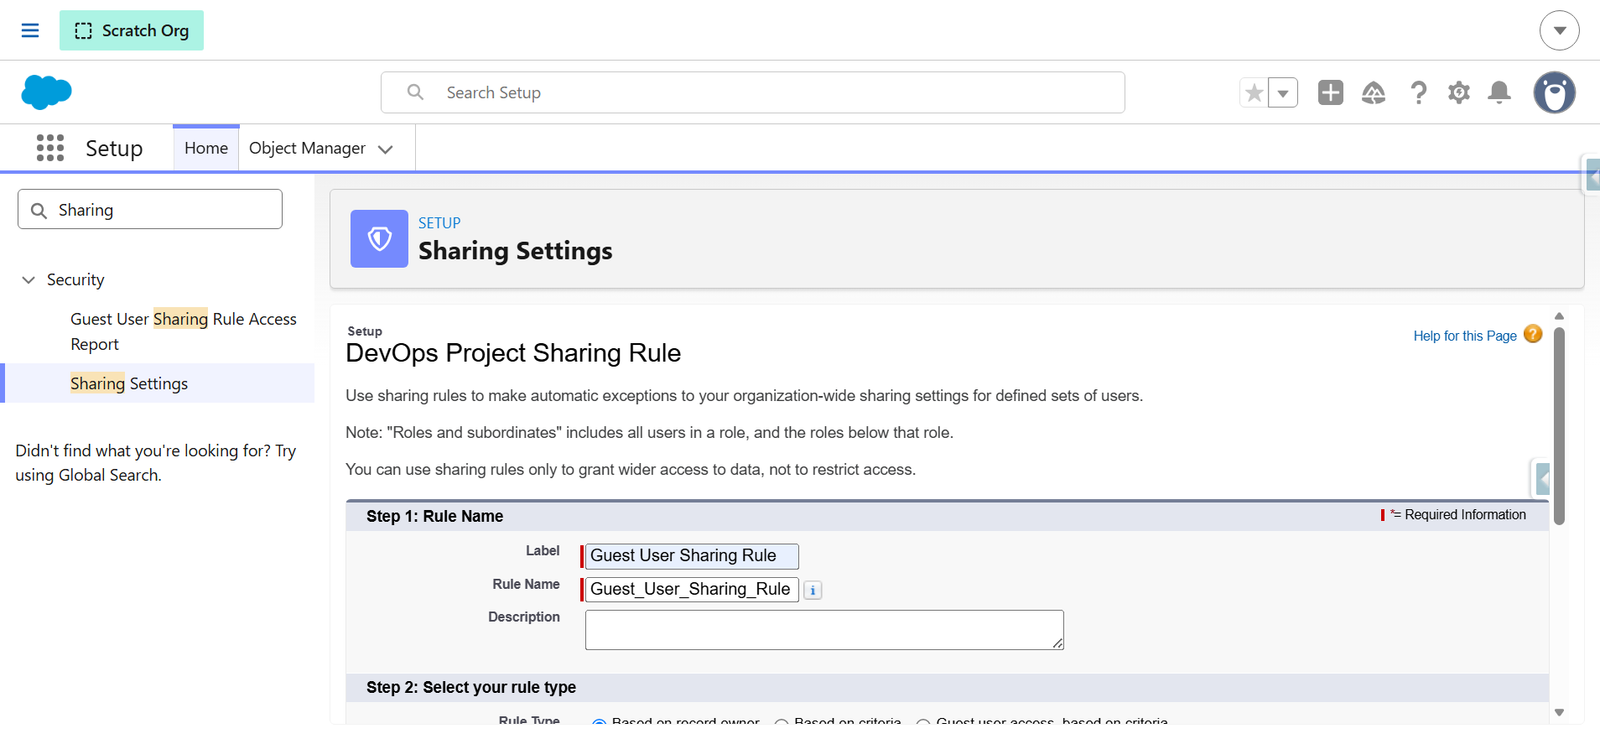
Task: Open Global Actions plus menu
Action: coord(1330,93)
